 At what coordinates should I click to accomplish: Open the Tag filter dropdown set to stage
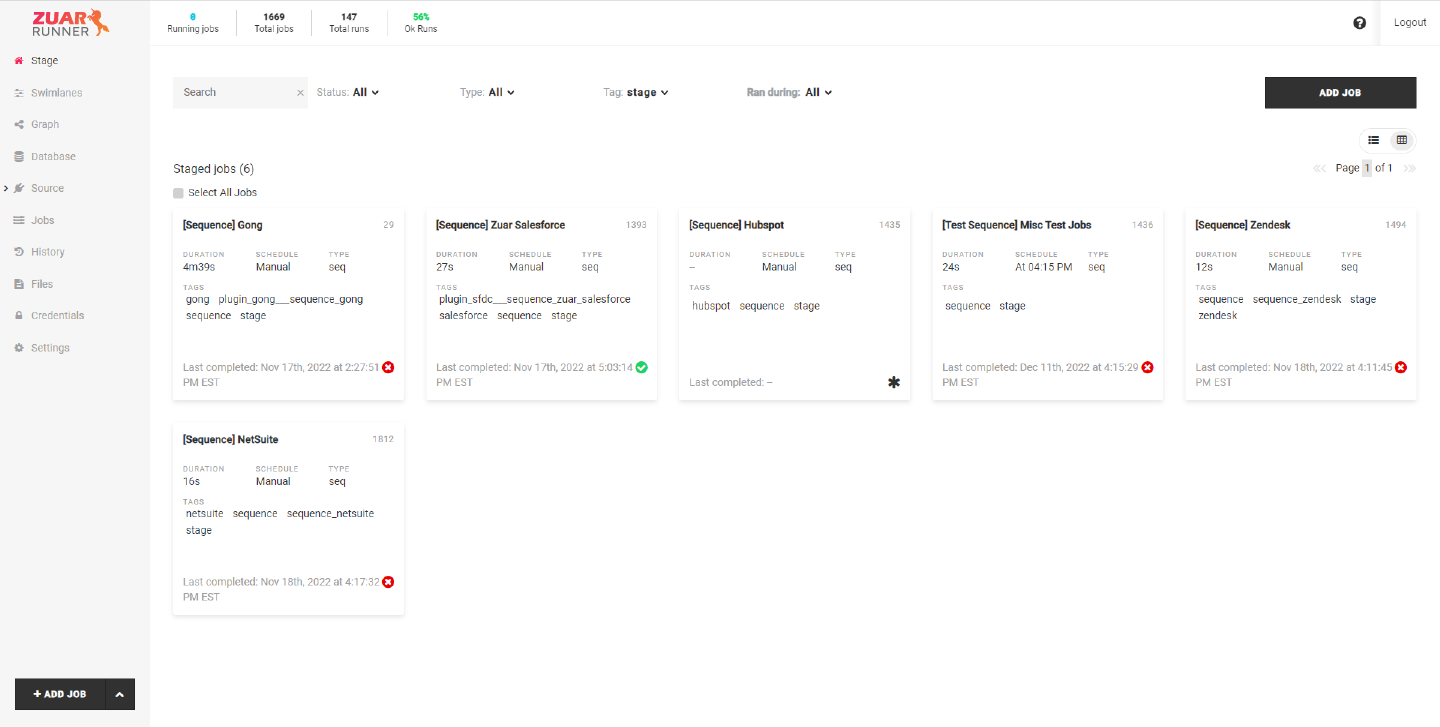[x=647, y=92]
